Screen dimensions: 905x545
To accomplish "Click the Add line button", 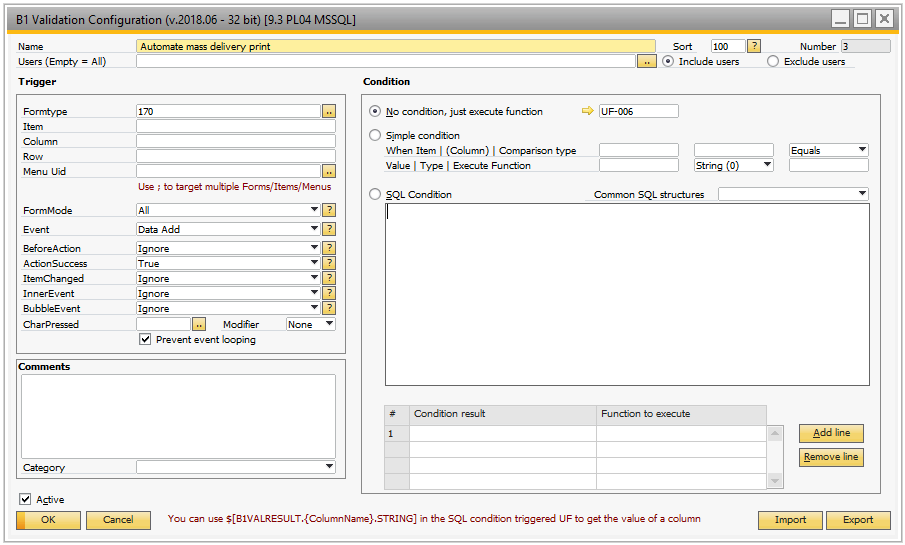I will tap(831, 432).
